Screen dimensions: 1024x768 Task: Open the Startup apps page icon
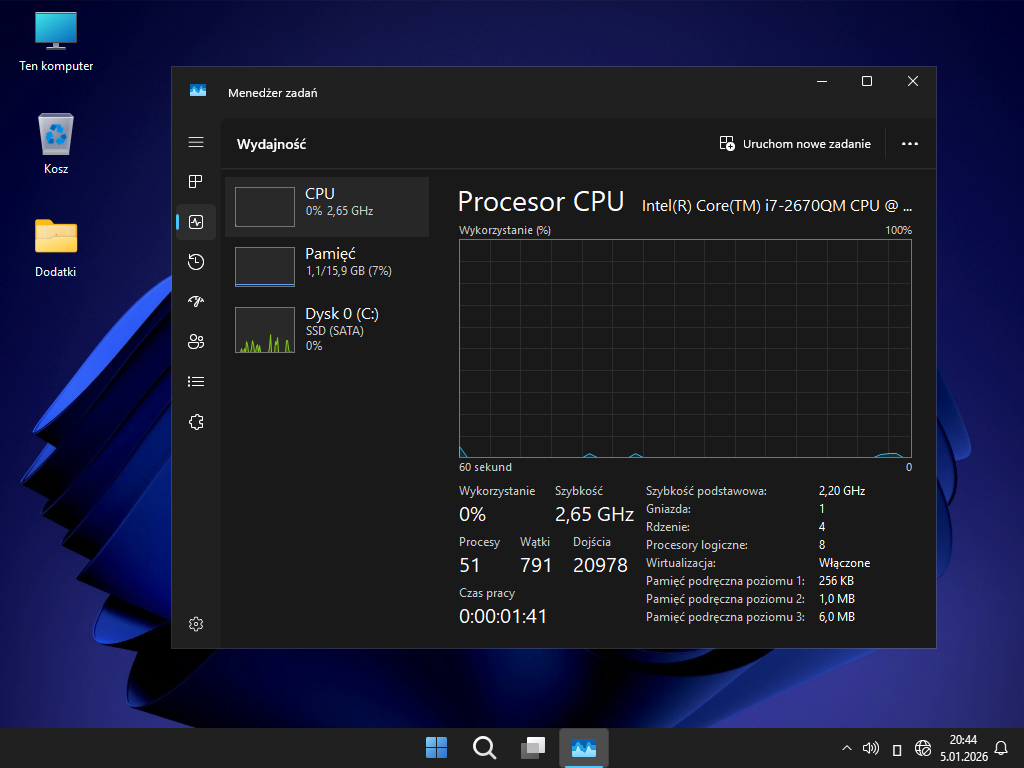[x=196, y=302]
